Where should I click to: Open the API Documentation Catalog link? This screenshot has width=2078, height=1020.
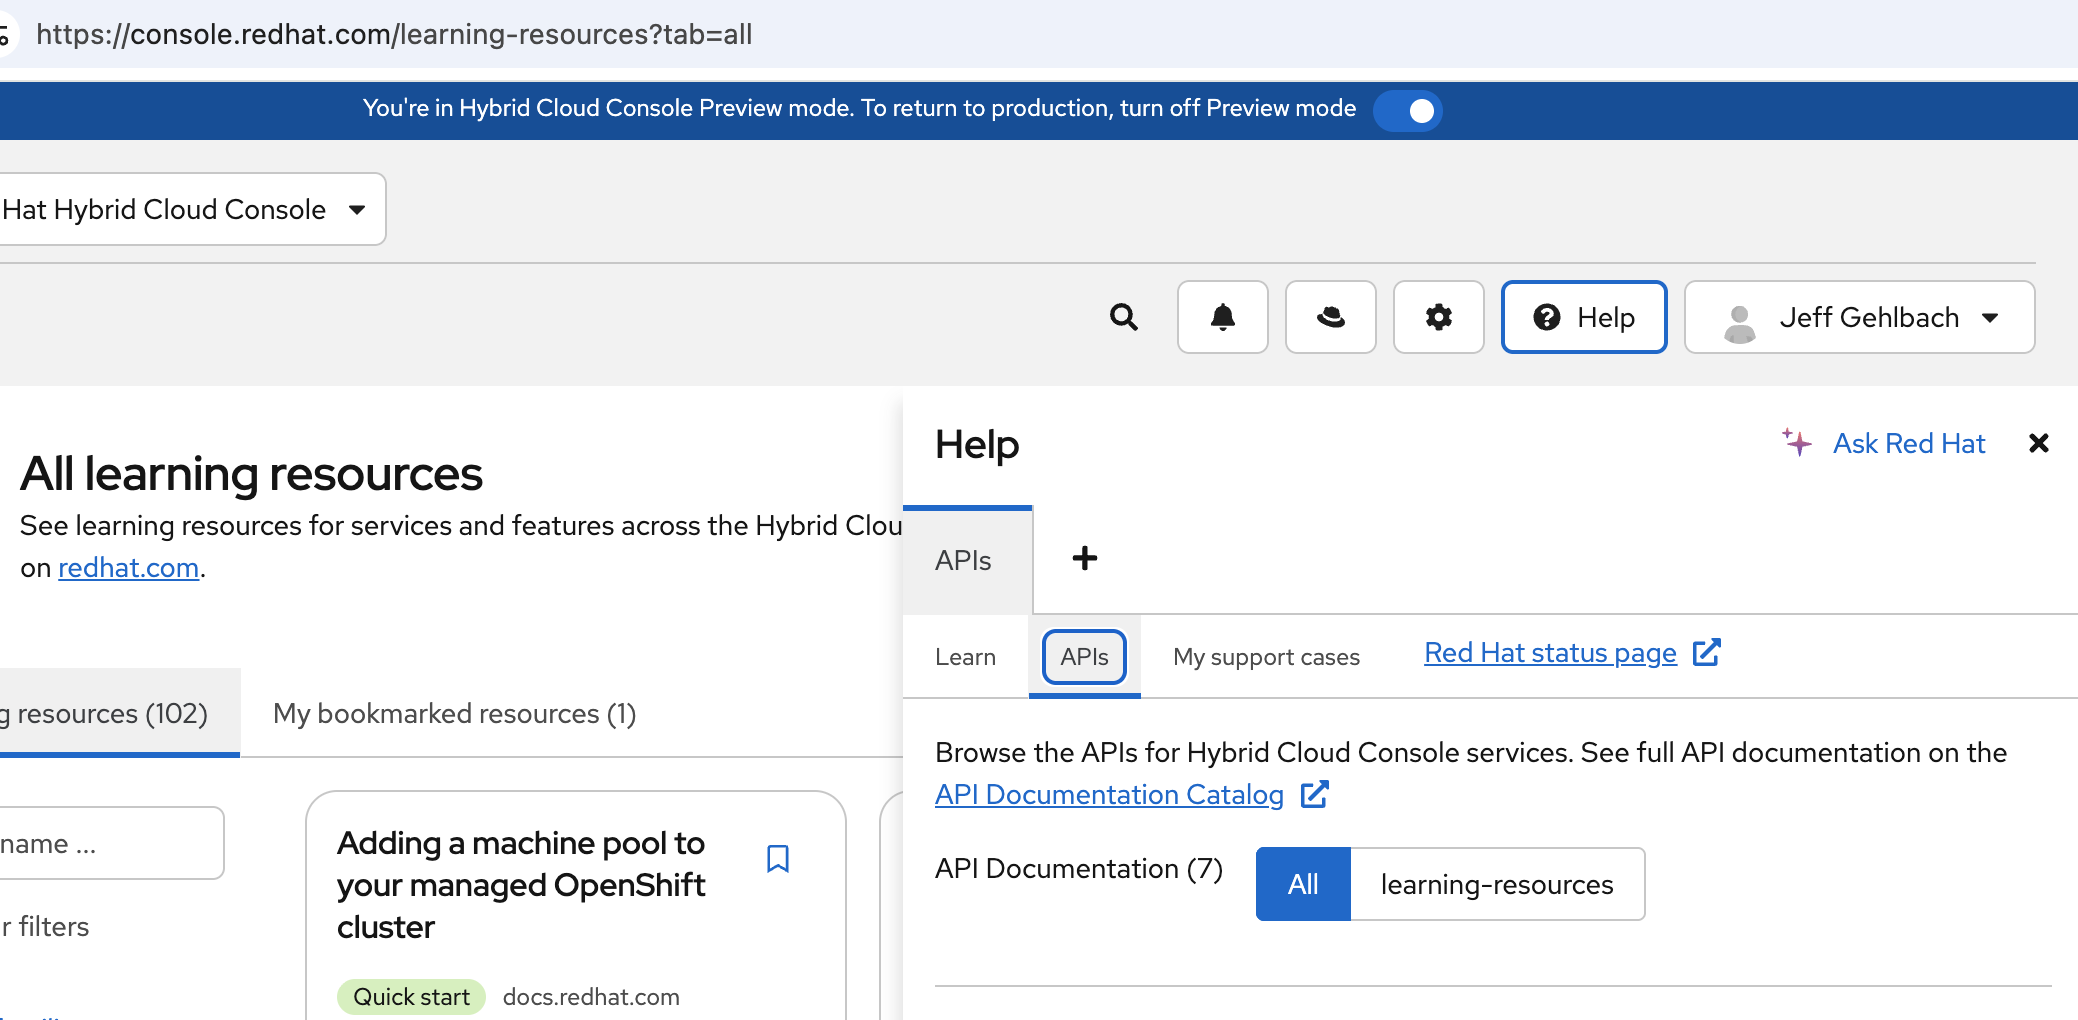(x=1109, y=795)
